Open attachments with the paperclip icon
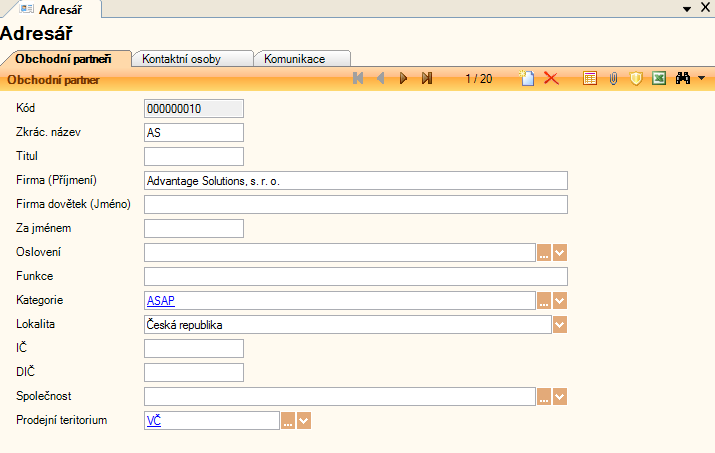Screen dimensions: 715x453 click(x=613, y=79)
